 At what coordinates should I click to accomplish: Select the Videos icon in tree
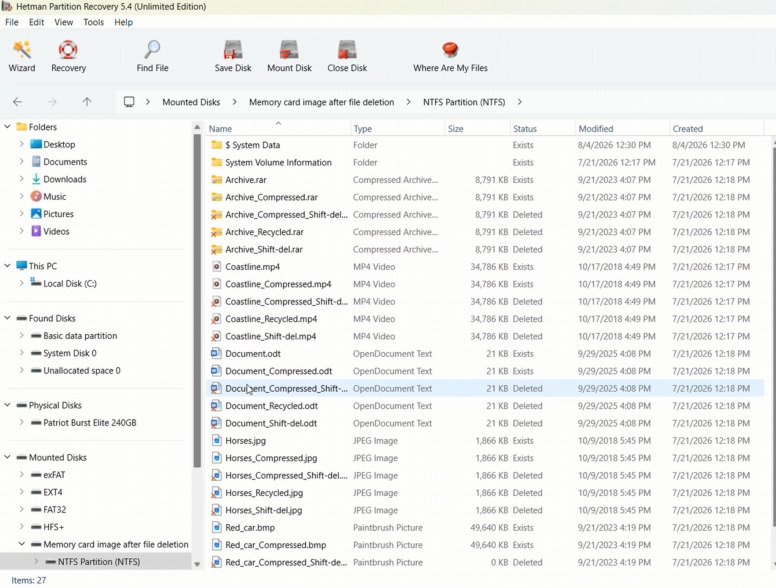[x=36, y=231]
